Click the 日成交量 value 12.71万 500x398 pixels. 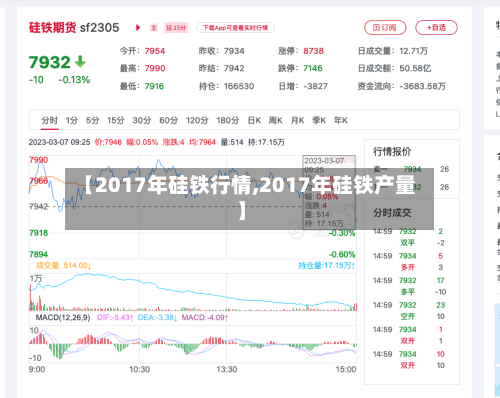[413, 51]
